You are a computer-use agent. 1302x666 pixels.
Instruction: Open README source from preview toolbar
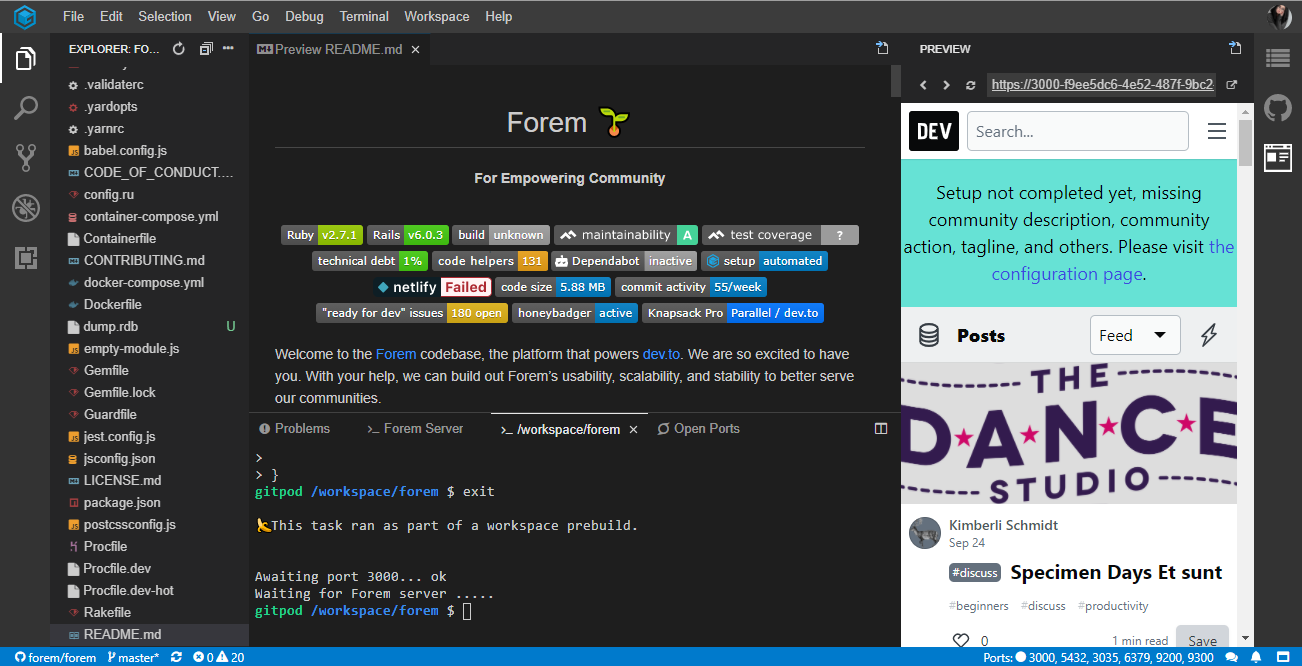(882, 48)
